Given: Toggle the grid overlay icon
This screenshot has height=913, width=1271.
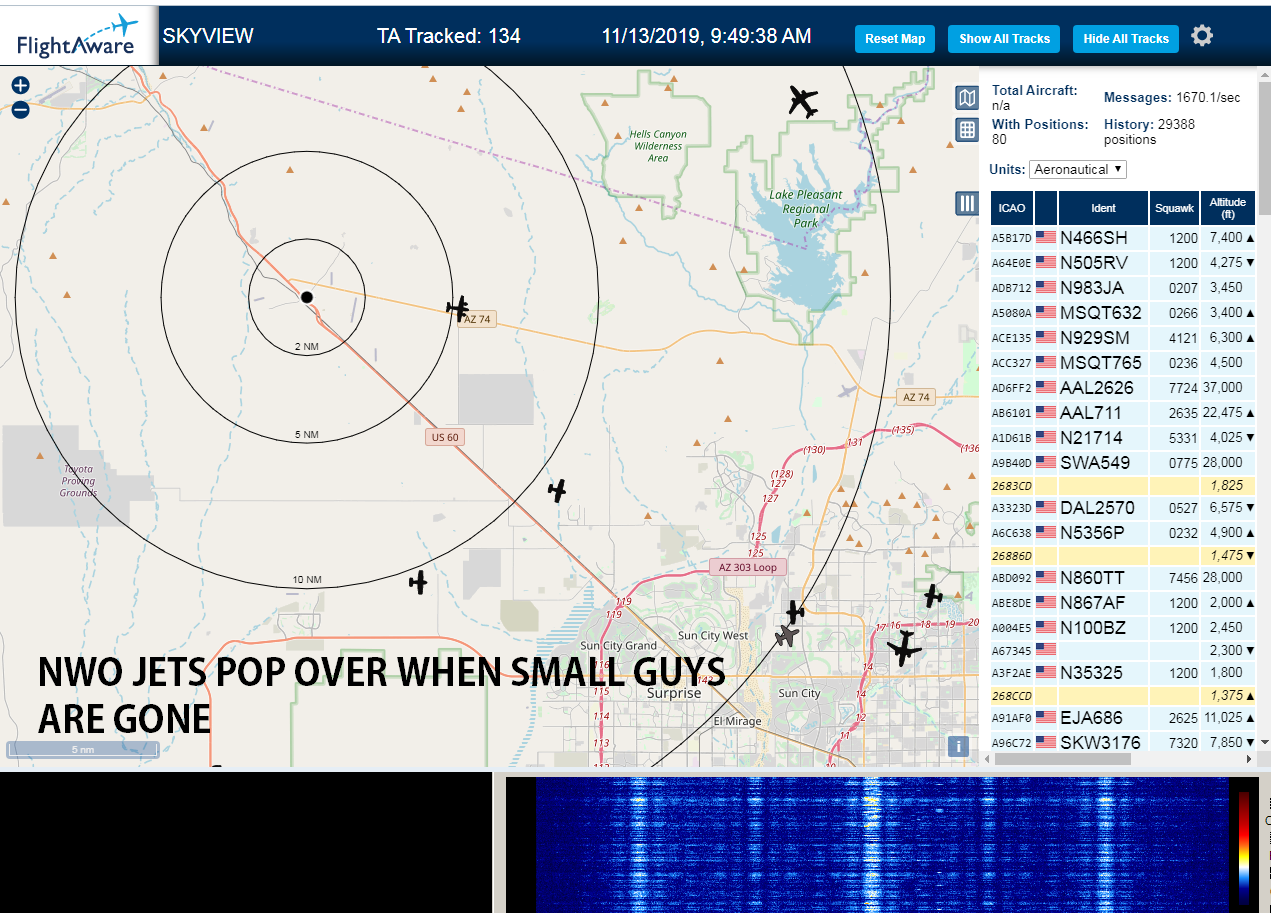Looking at the screenshot, I should coord(967,129).
